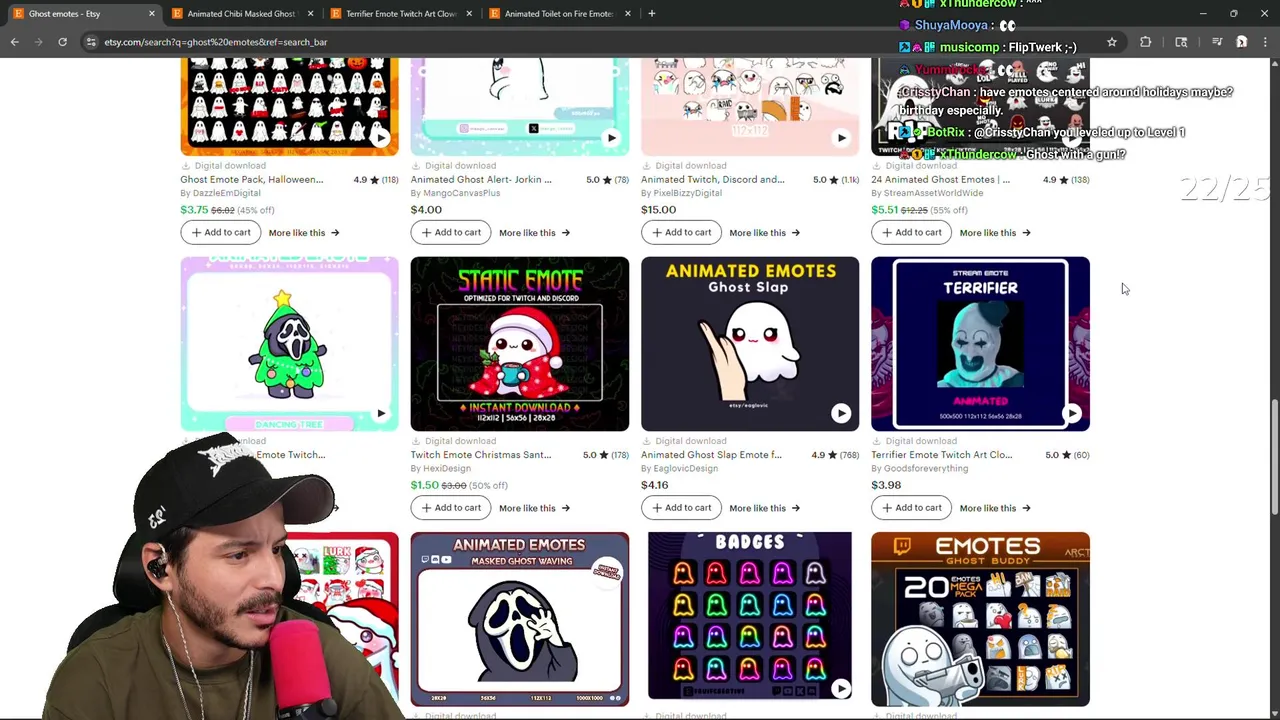More like this for Animated Ghost Alert
Image resolution: width=1280 pixels, height=720 pixels.
pos(534,233)
